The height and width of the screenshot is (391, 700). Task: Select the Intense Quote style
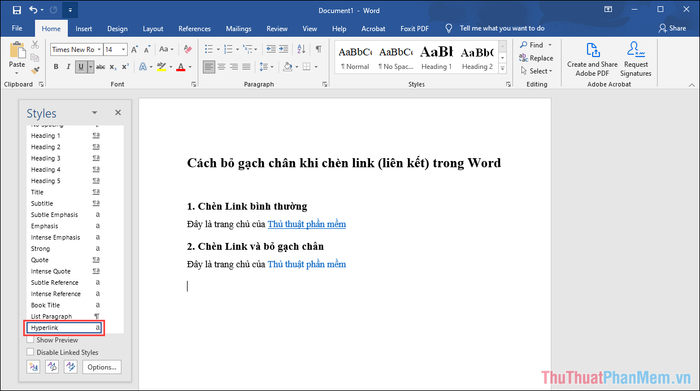(64, 271)
